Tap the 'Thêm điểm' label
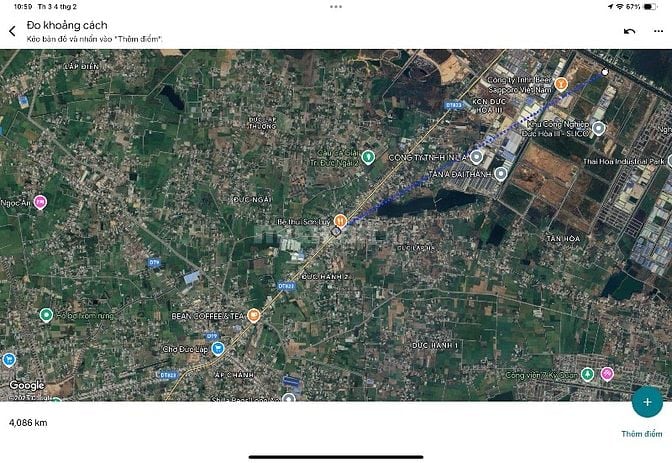Image resolution: width=672 pixels, height=463 pixels. (x=642, y=434)
